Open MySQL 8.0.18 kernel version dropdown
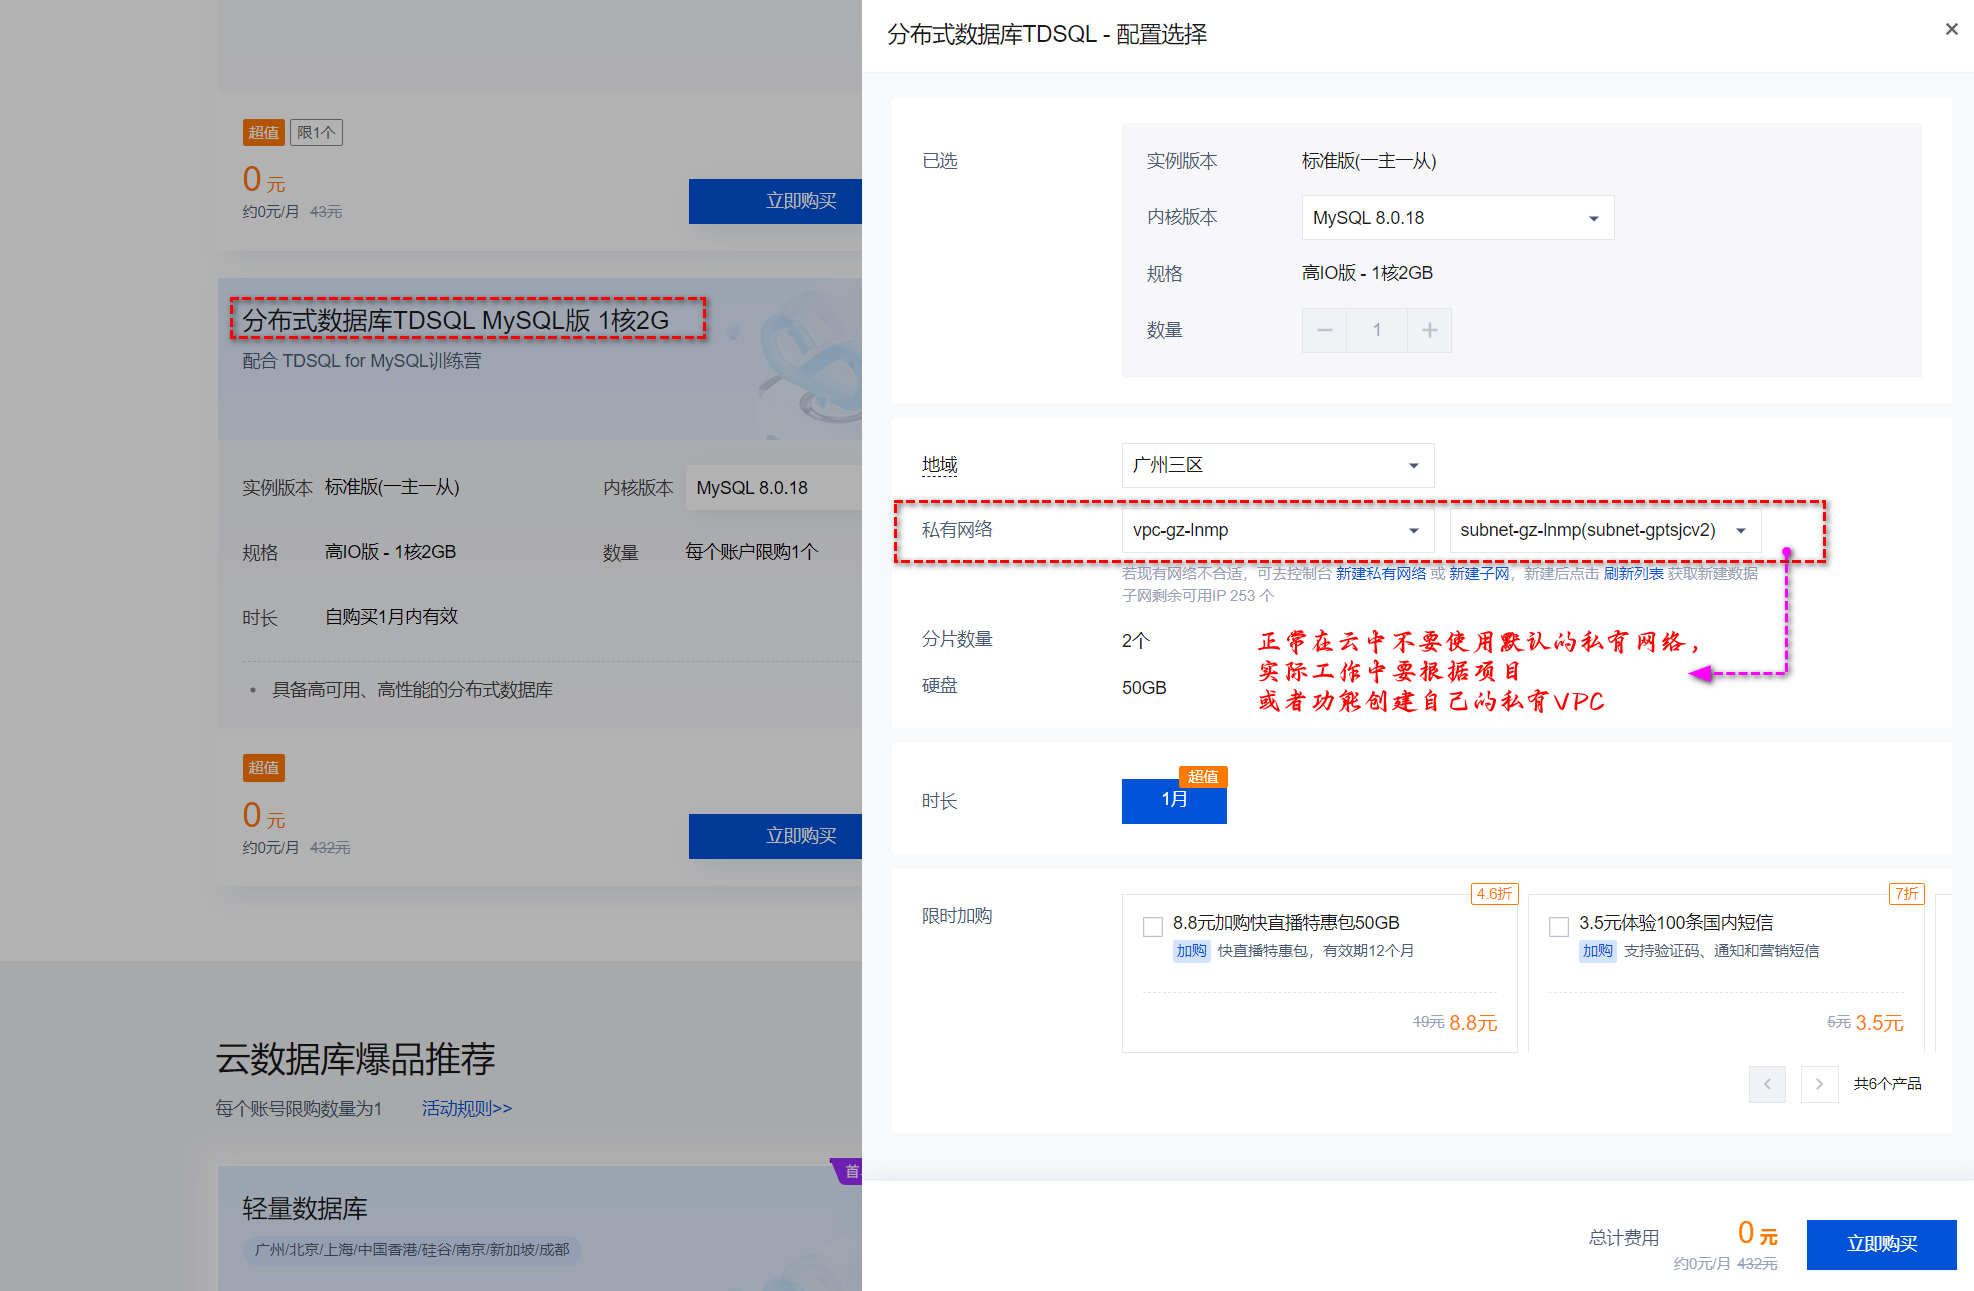Image resolution: width=1974 pixels, height=1291 pixels. click(x=1457, y=218)
